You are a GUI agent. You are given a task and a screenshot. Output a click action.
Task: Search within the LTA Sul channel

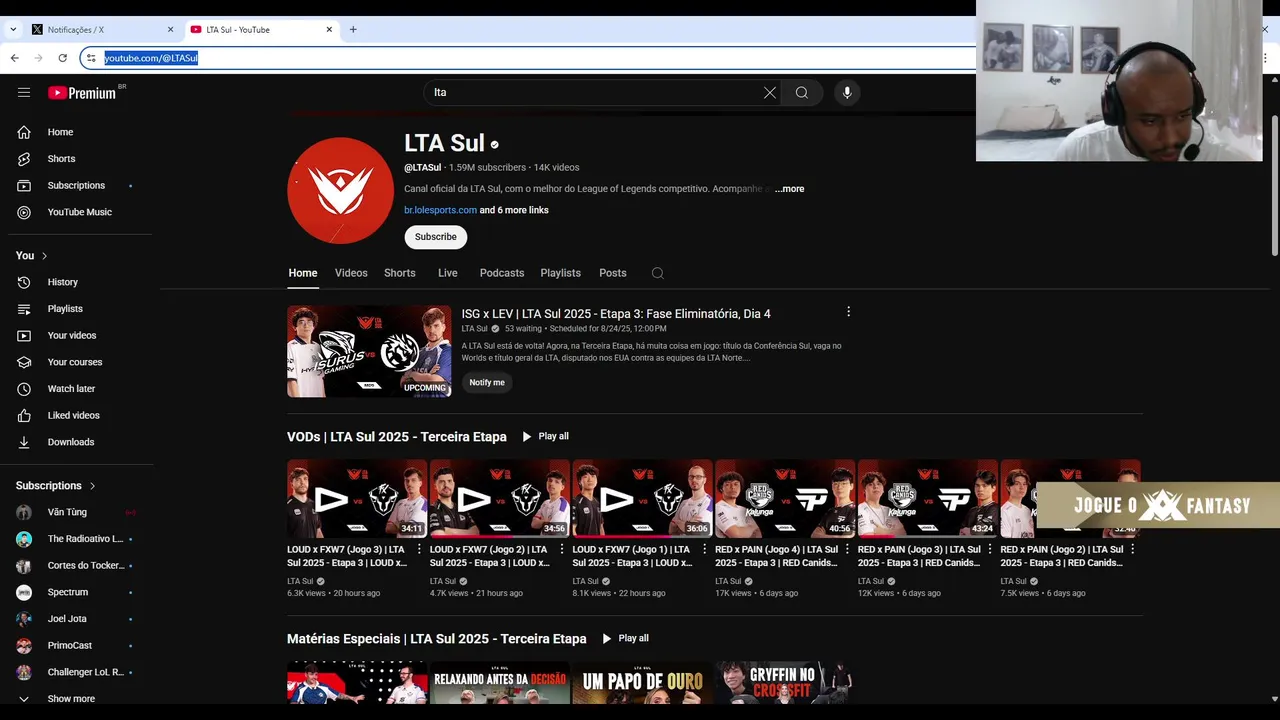(657, 273)
